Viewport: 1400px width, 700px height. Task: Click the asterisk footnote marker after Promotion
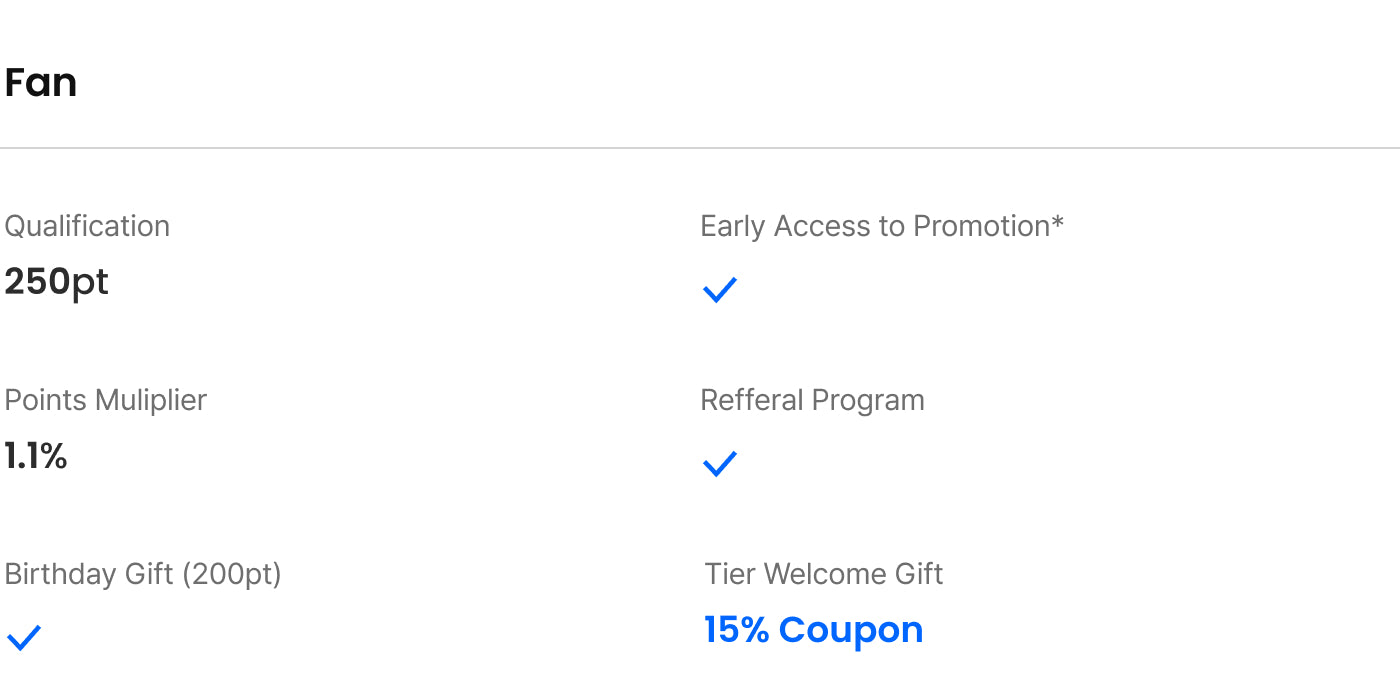click(x=1057, y=223)
